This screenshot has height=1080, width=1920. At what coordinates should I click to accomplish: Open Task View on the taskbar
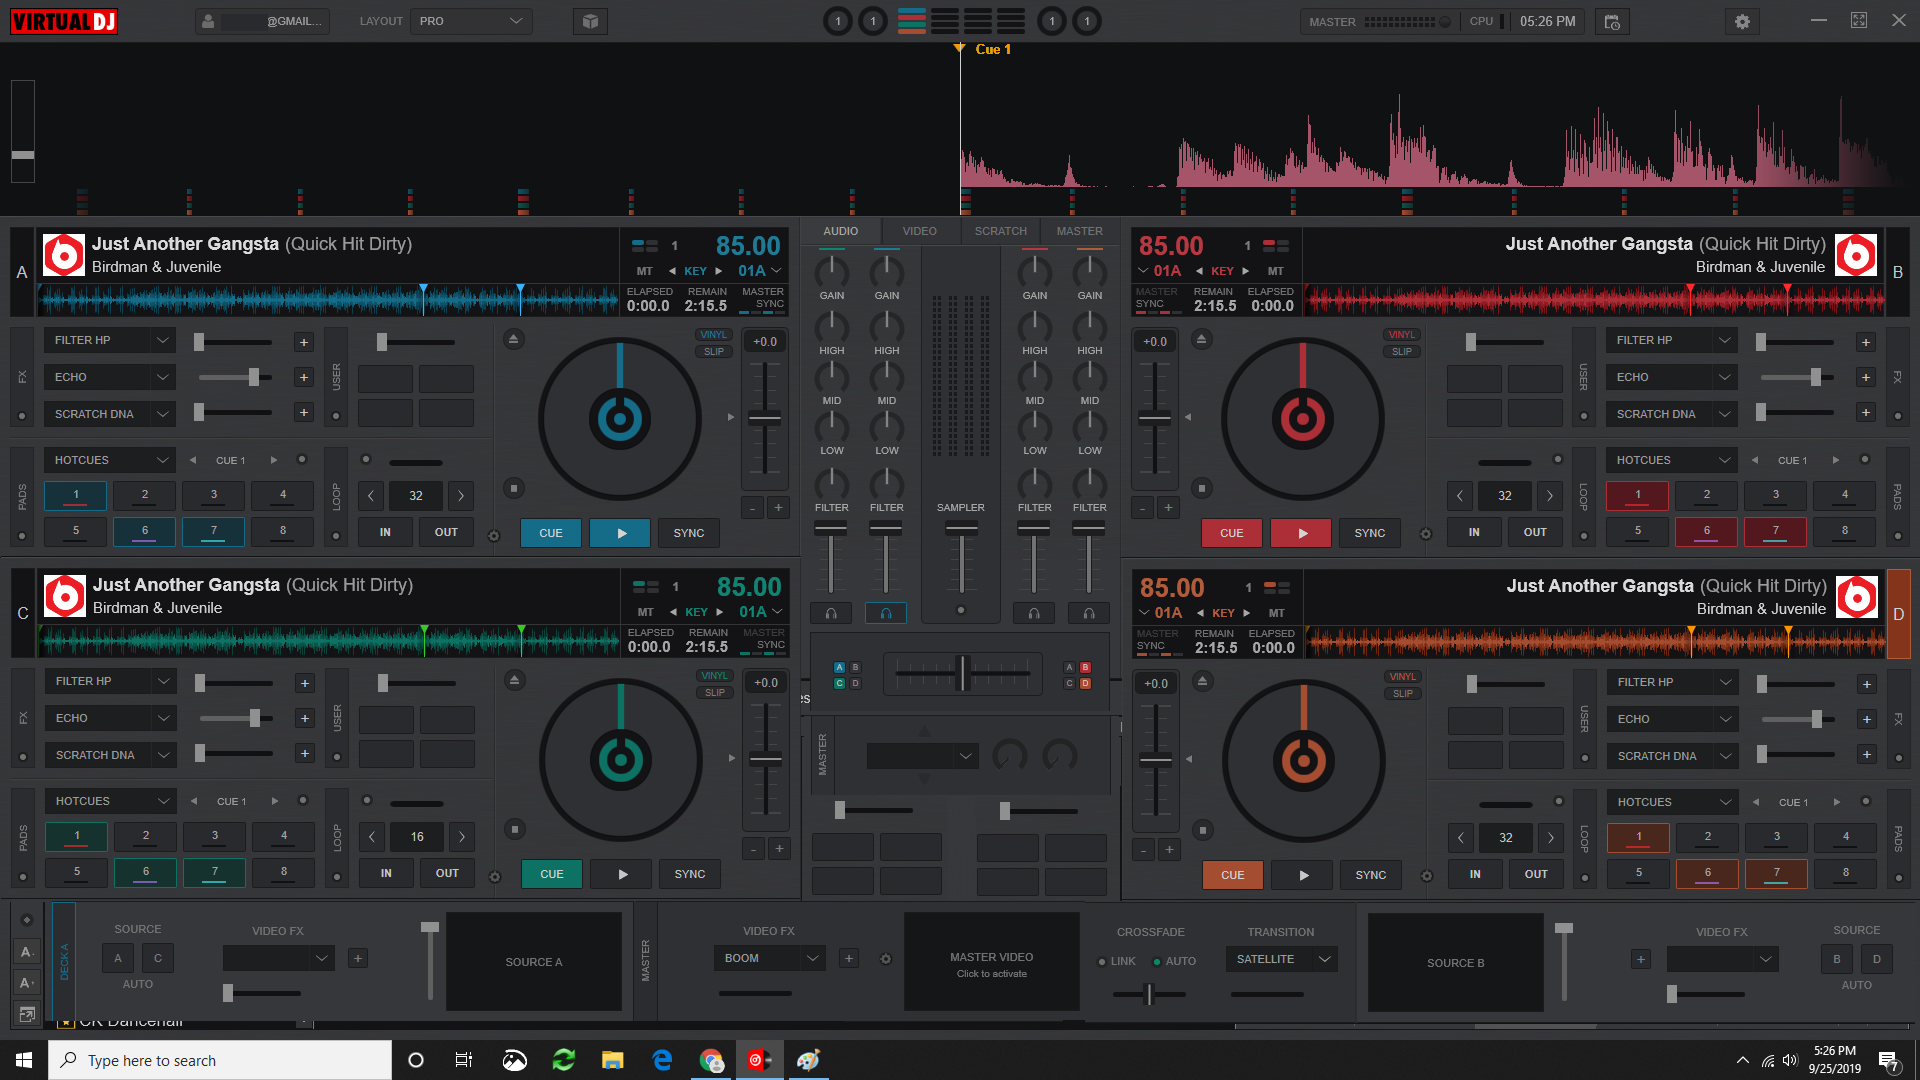tap(464, 1060)
